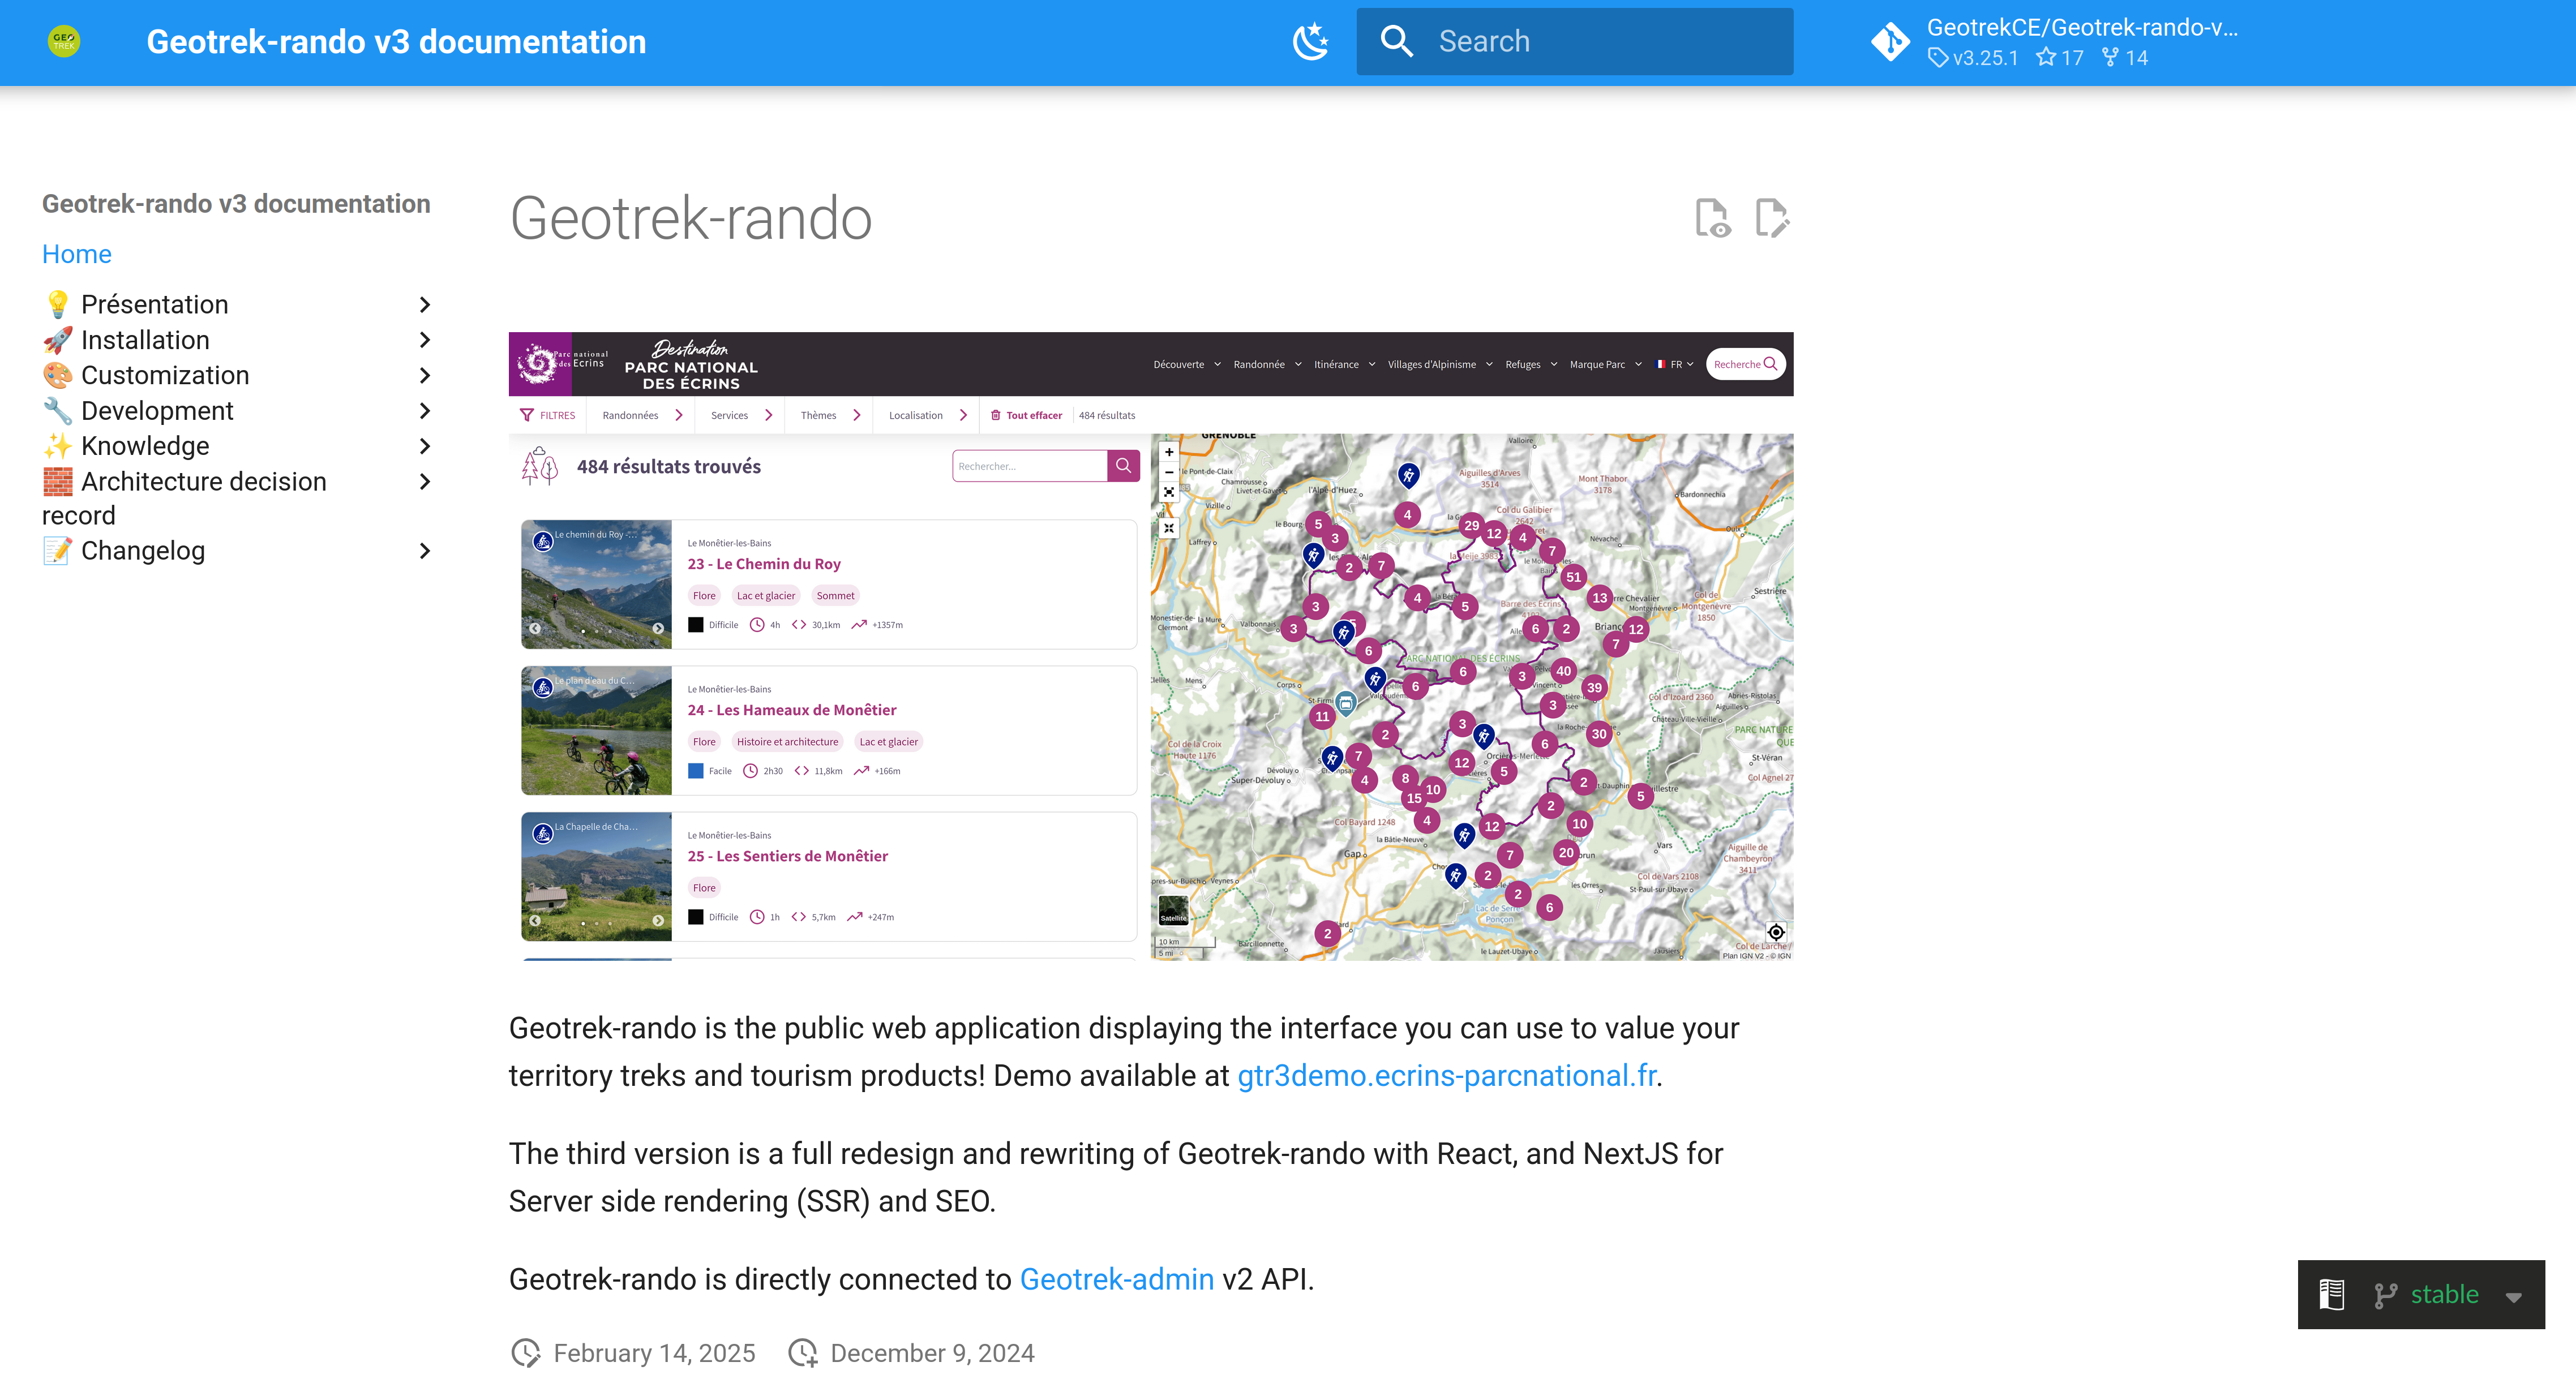
Task: Click the git repository icon
Action: pos(1890,41)
